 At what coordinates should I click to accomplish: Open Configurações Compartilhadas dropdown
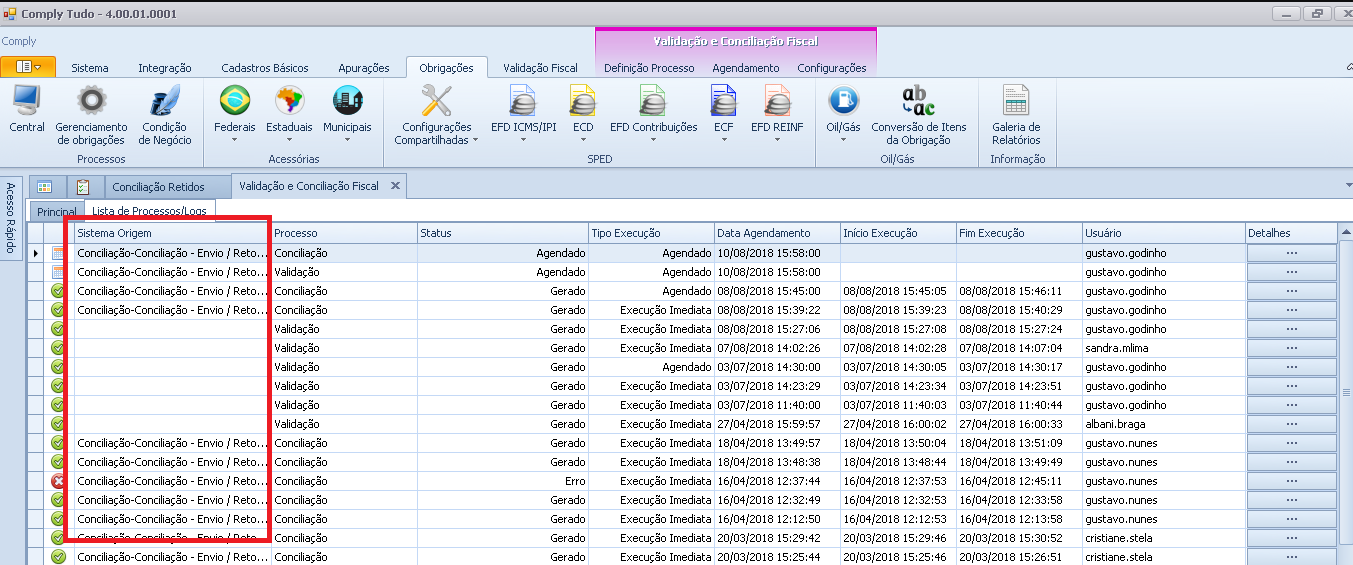coord(436,134)
